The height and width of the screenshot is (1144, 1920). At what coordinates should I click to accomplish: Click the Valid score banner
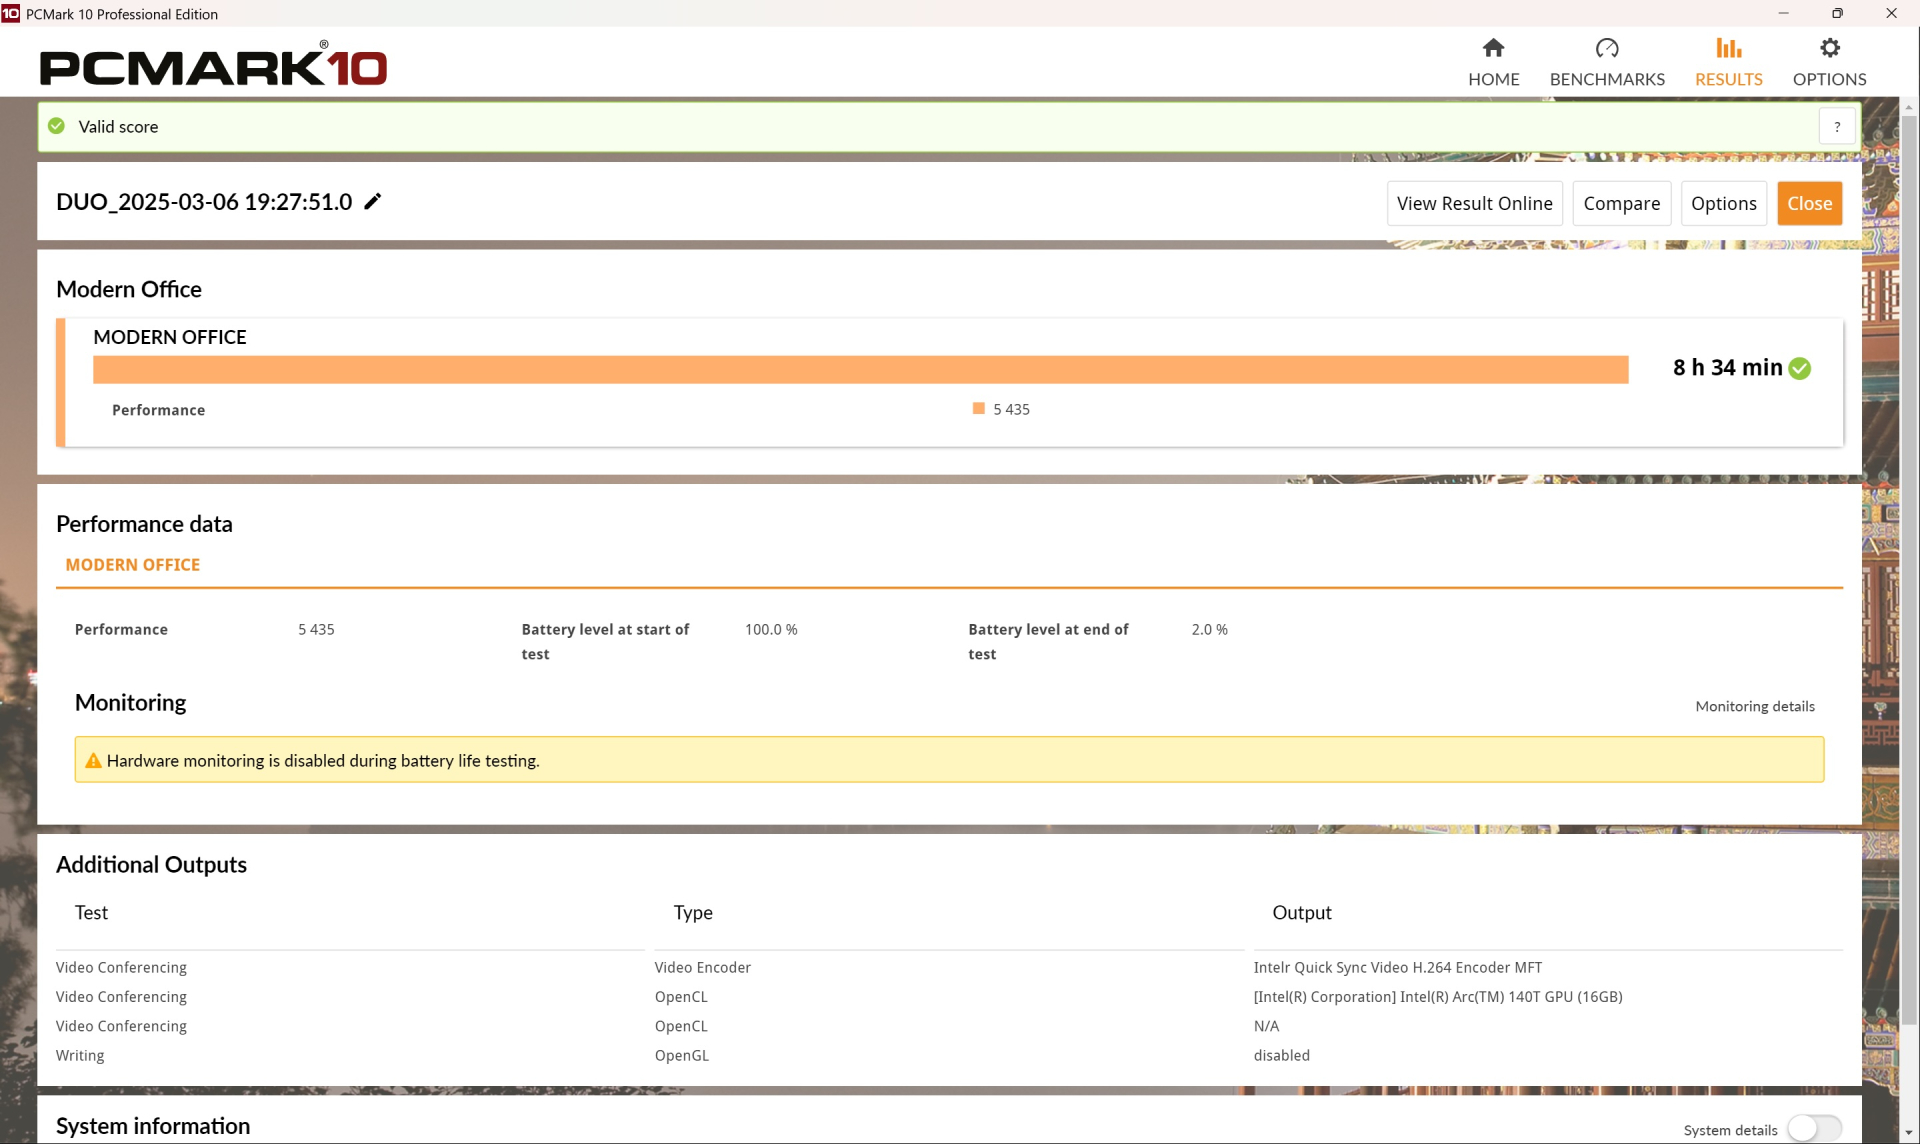pyautogui.click(x=948, y=127)
